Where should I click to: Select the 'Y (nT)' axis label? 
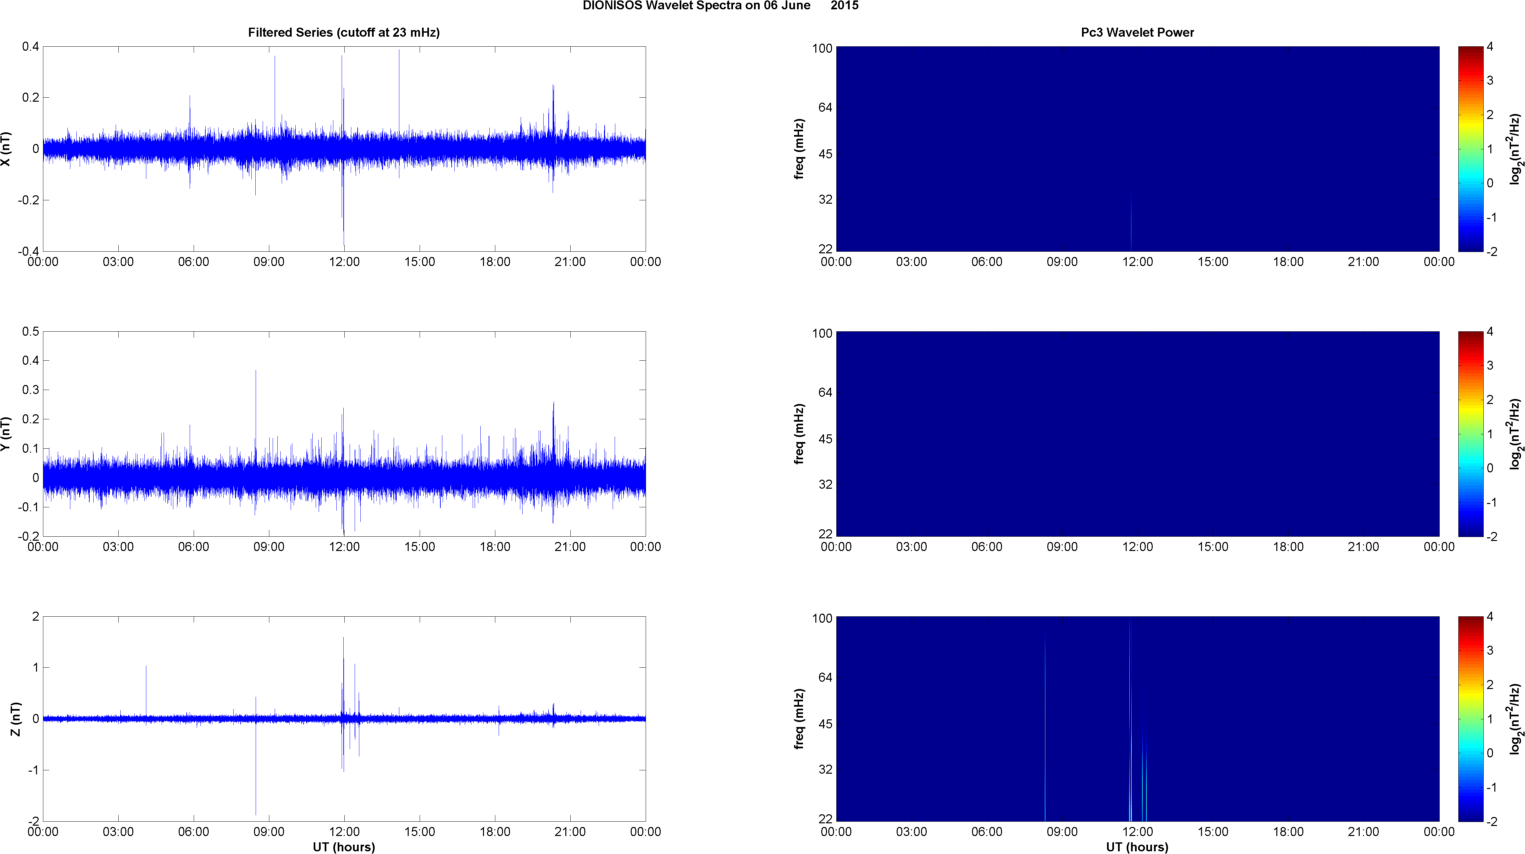[x=6, y=434]
